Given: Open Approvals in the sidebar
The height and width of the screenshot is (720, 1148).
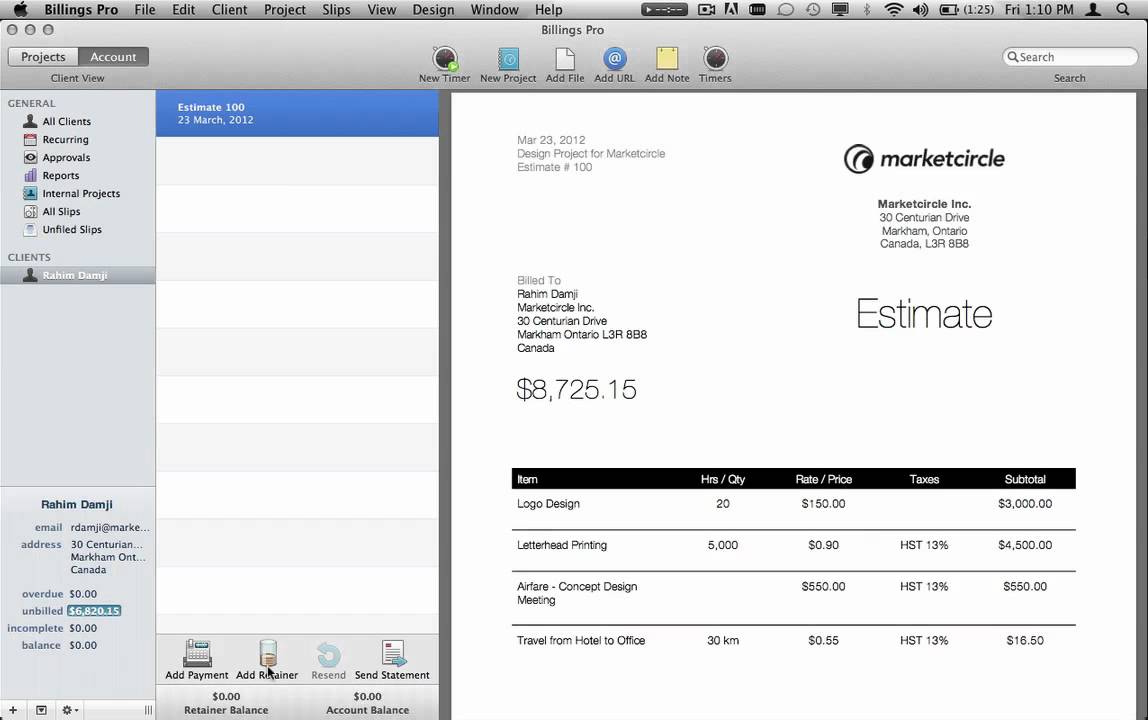Looking at the screenshot, I should click(66, 157).
